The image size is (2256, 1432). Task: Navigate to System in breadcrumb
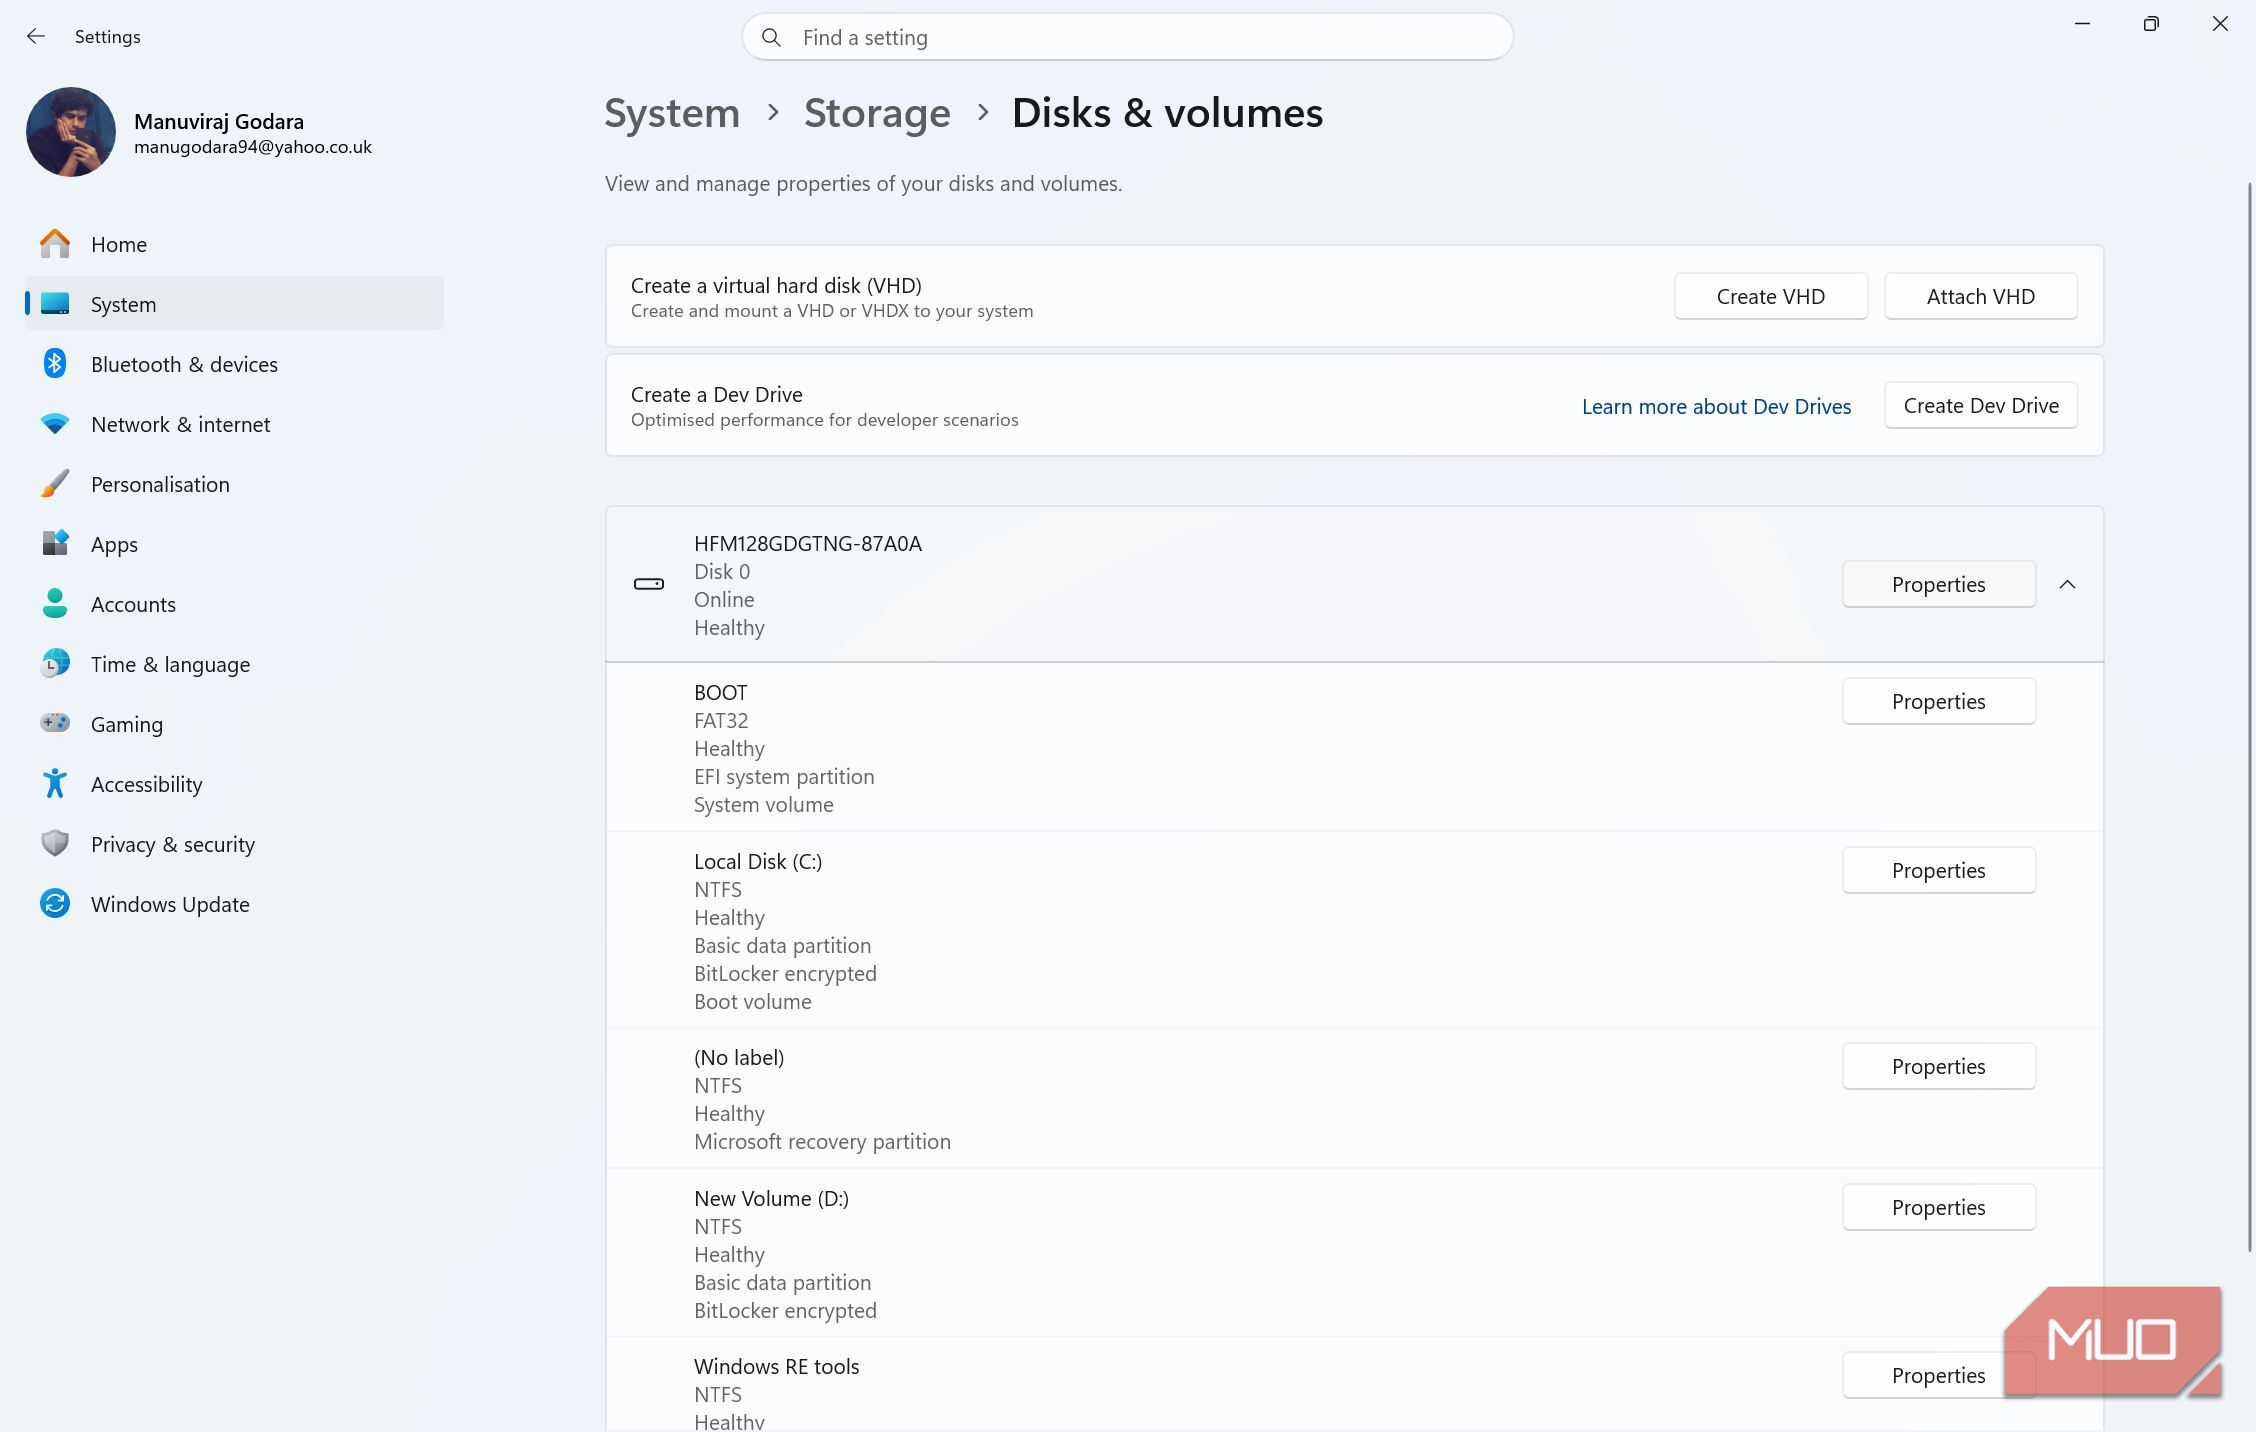click(x=672, y=113)
